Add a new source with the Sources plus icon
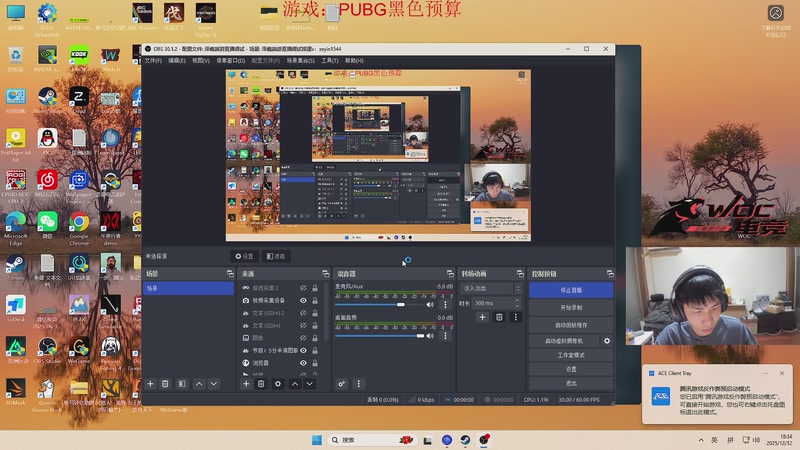The image size is (800, 450). click(246, 384)
